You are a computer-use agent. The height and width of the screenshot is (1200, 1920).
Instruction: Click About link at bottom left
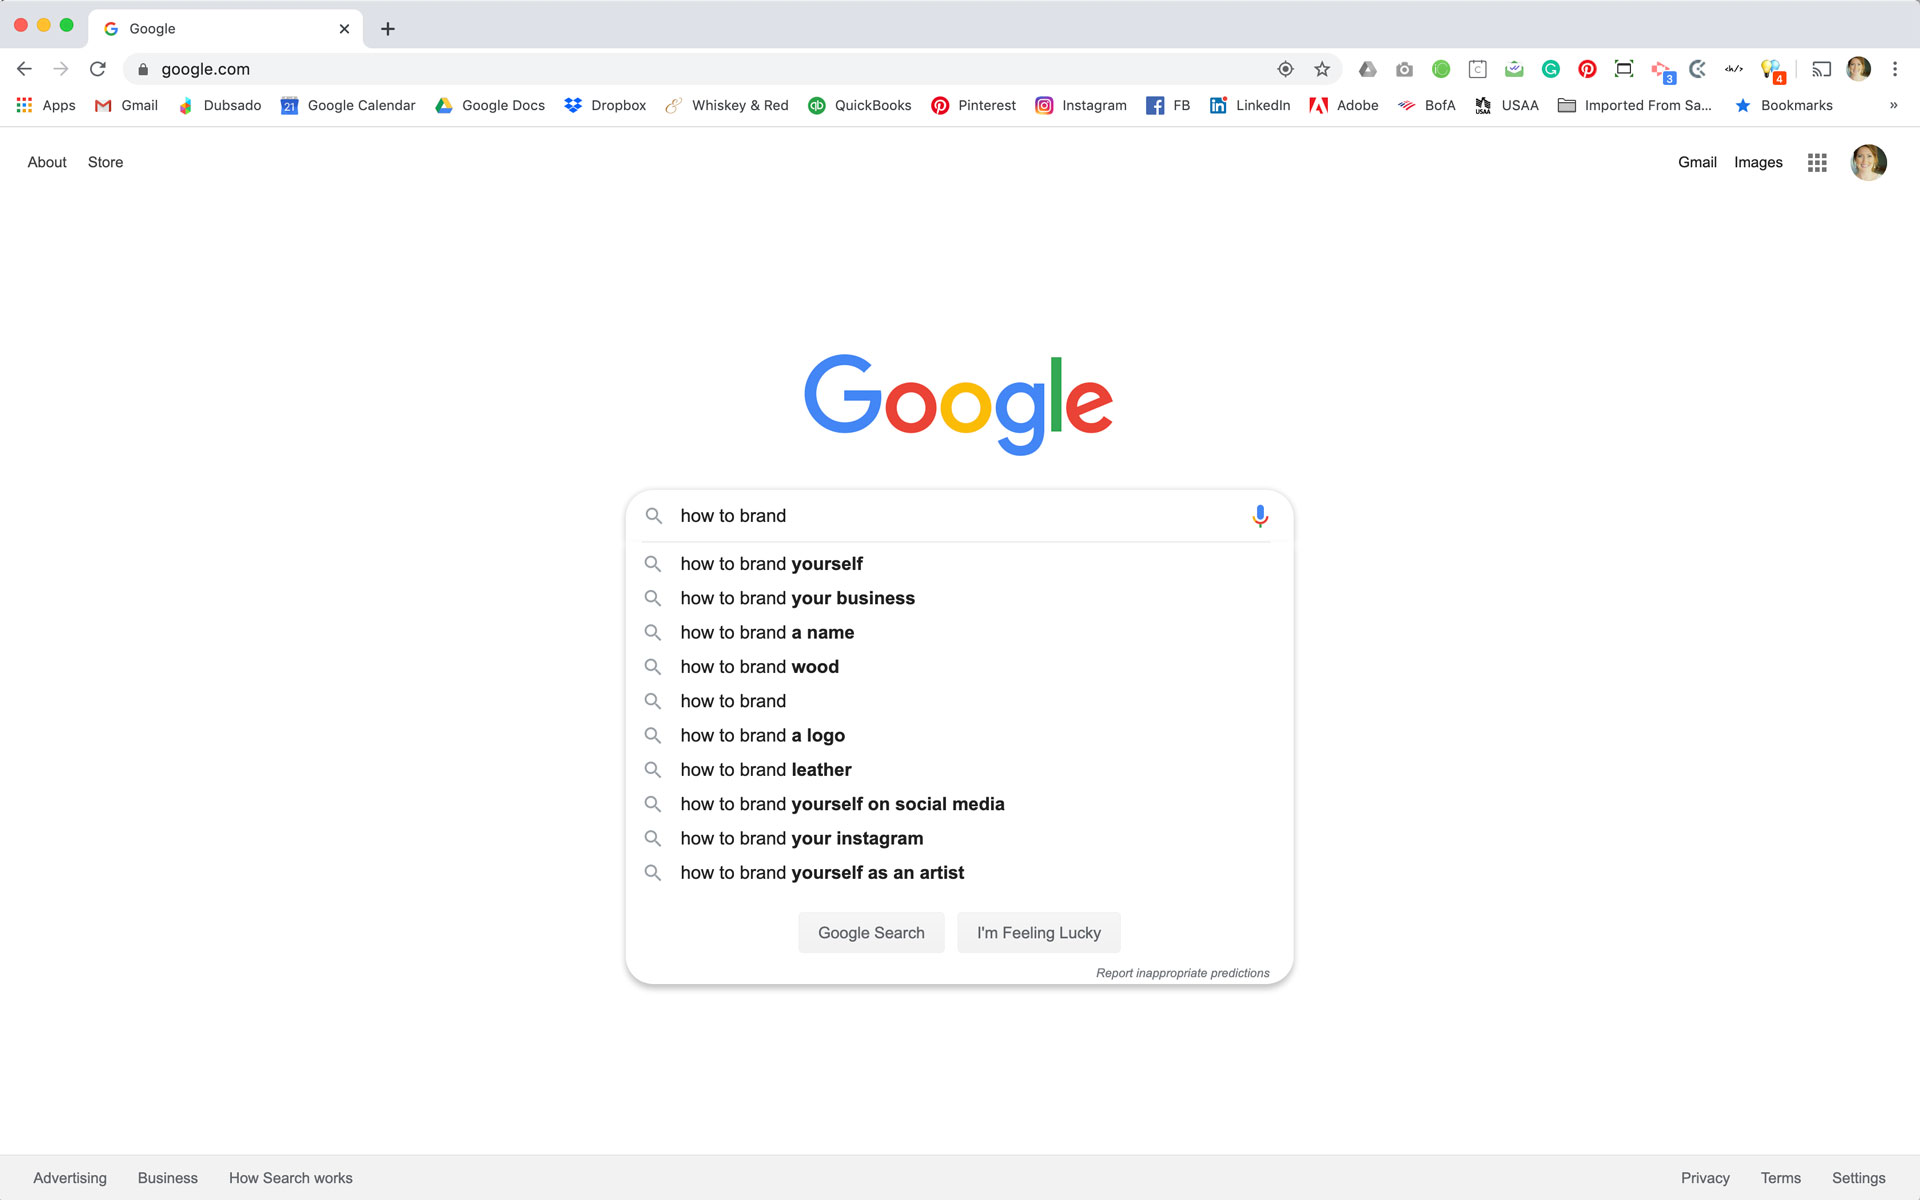click(x=47, y=162)
